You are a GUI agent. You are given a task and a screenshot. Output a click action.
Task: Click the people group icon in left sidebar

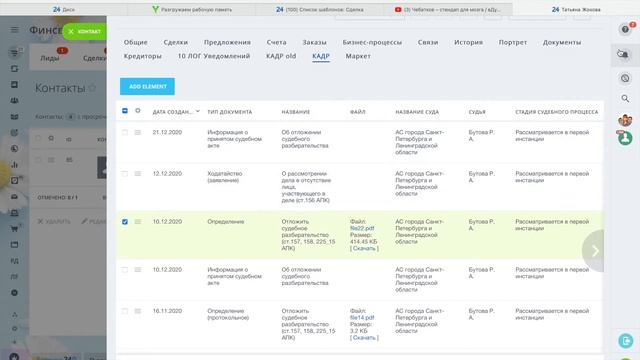[x=14, y=101]
